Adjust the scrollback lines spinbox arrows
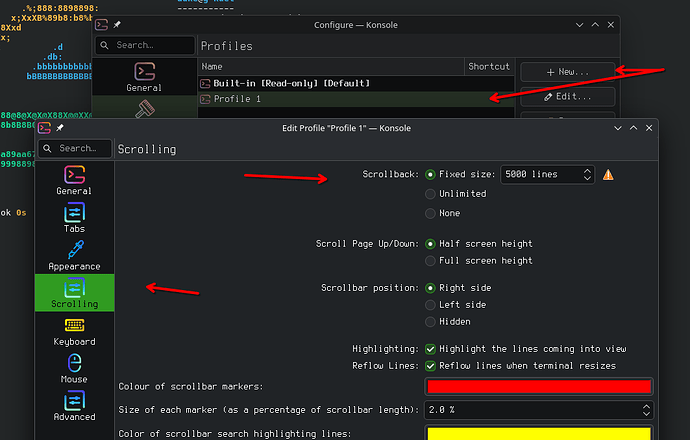The image size is (690, 440). tap(587, 174)
